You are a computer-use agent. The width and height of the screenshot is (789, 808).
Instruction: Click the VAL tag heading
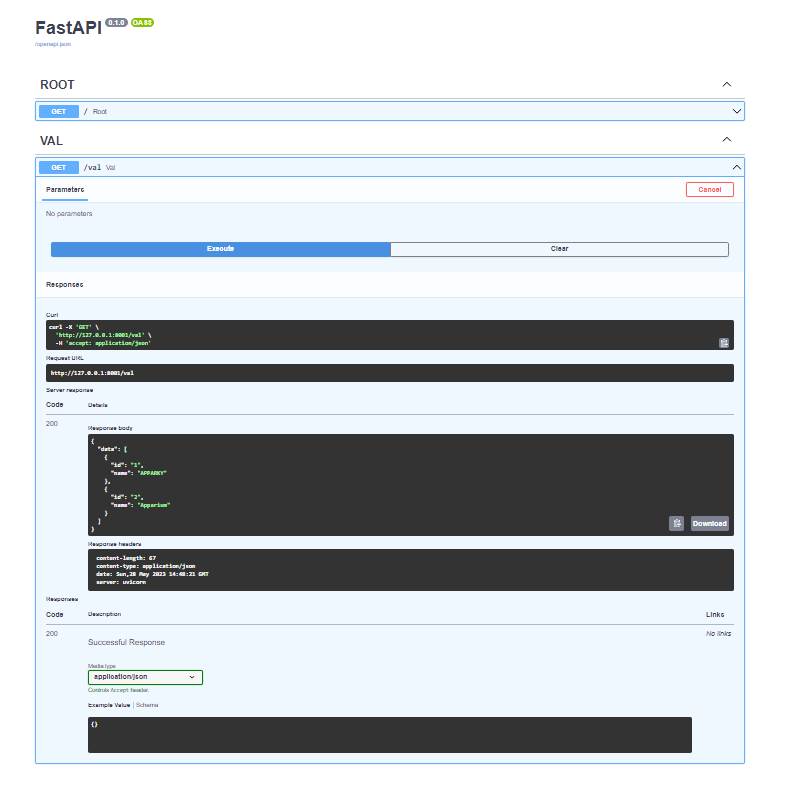[x=52, y=141]
